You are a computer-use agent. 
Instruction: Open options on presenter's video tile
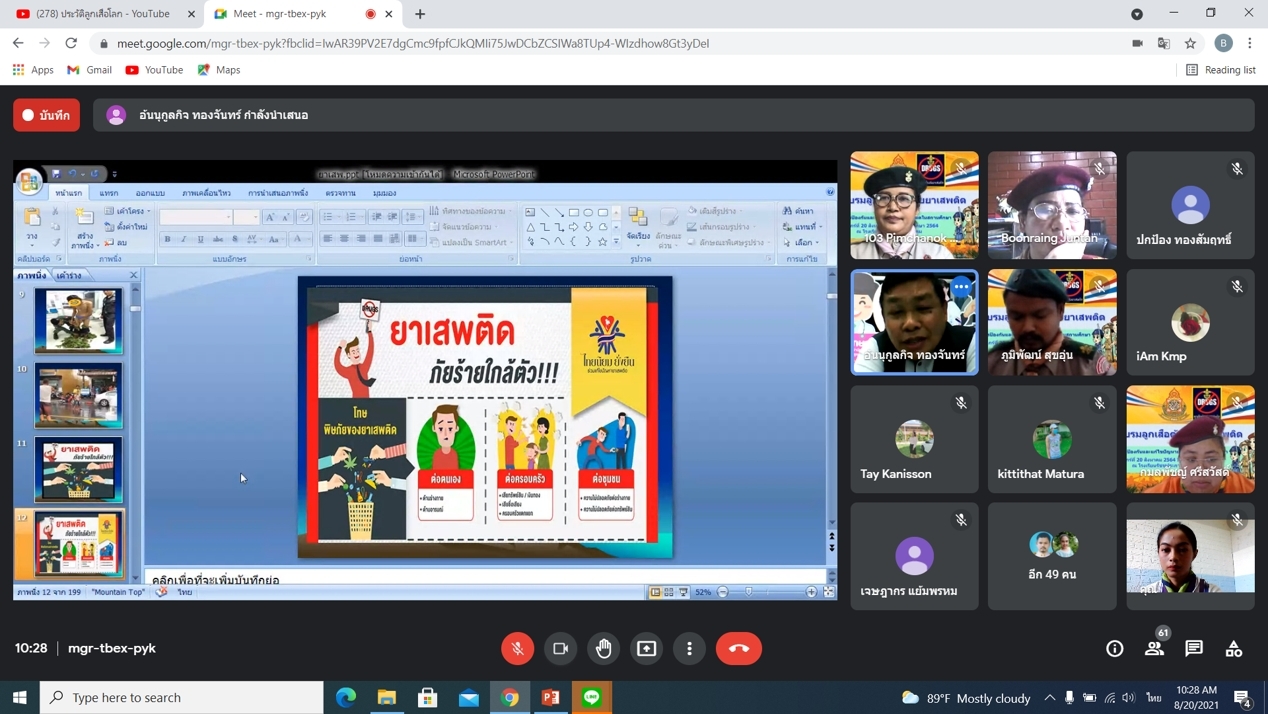(x=961, y=287)
